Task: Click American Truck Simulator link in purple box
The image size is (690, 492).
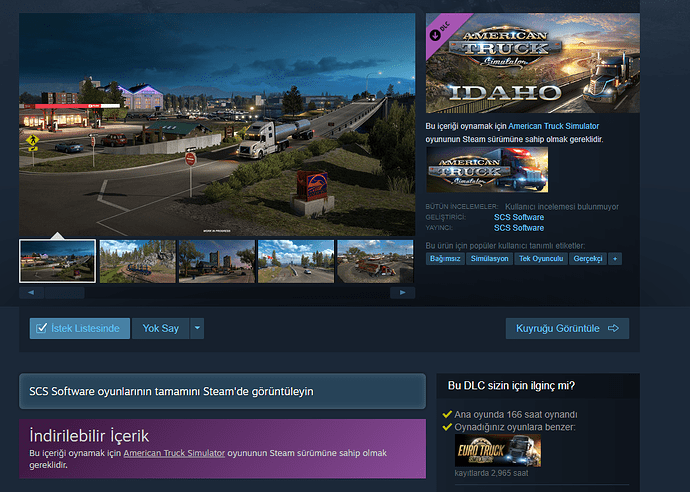Action: click(x=174, y=453)
